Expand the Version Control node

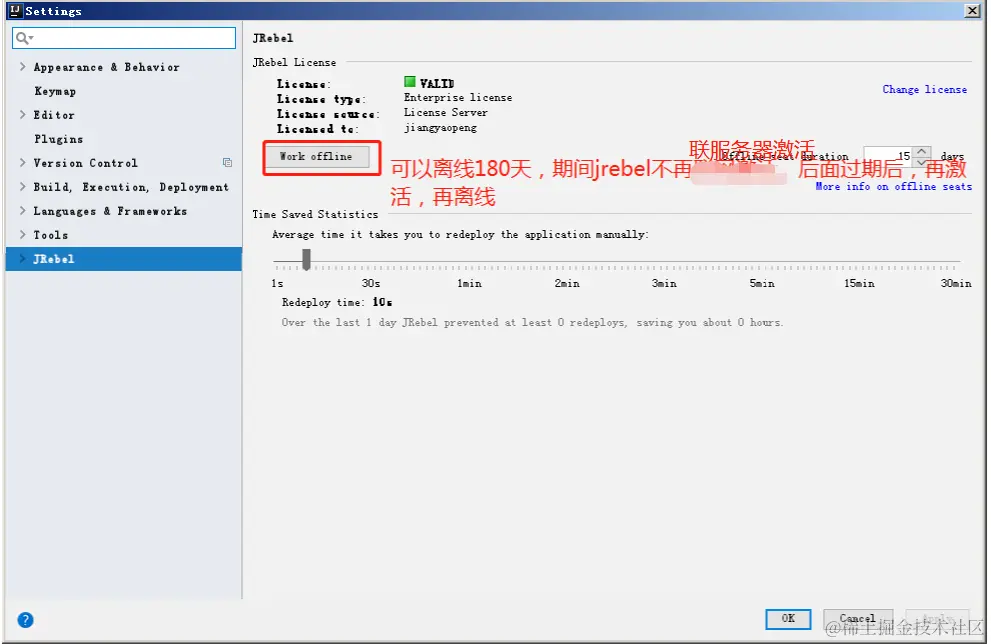coord(23,162)
